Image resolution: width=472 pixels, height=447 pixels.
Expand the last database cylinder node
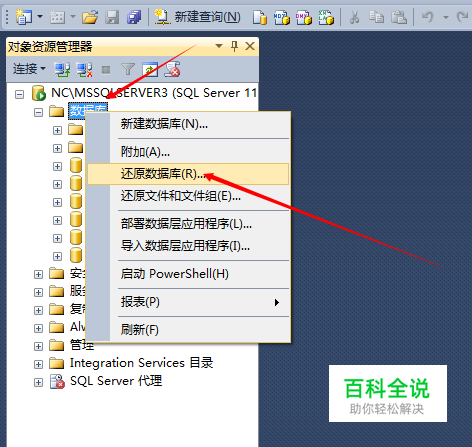pyautogui.click(x=58, y=256)
